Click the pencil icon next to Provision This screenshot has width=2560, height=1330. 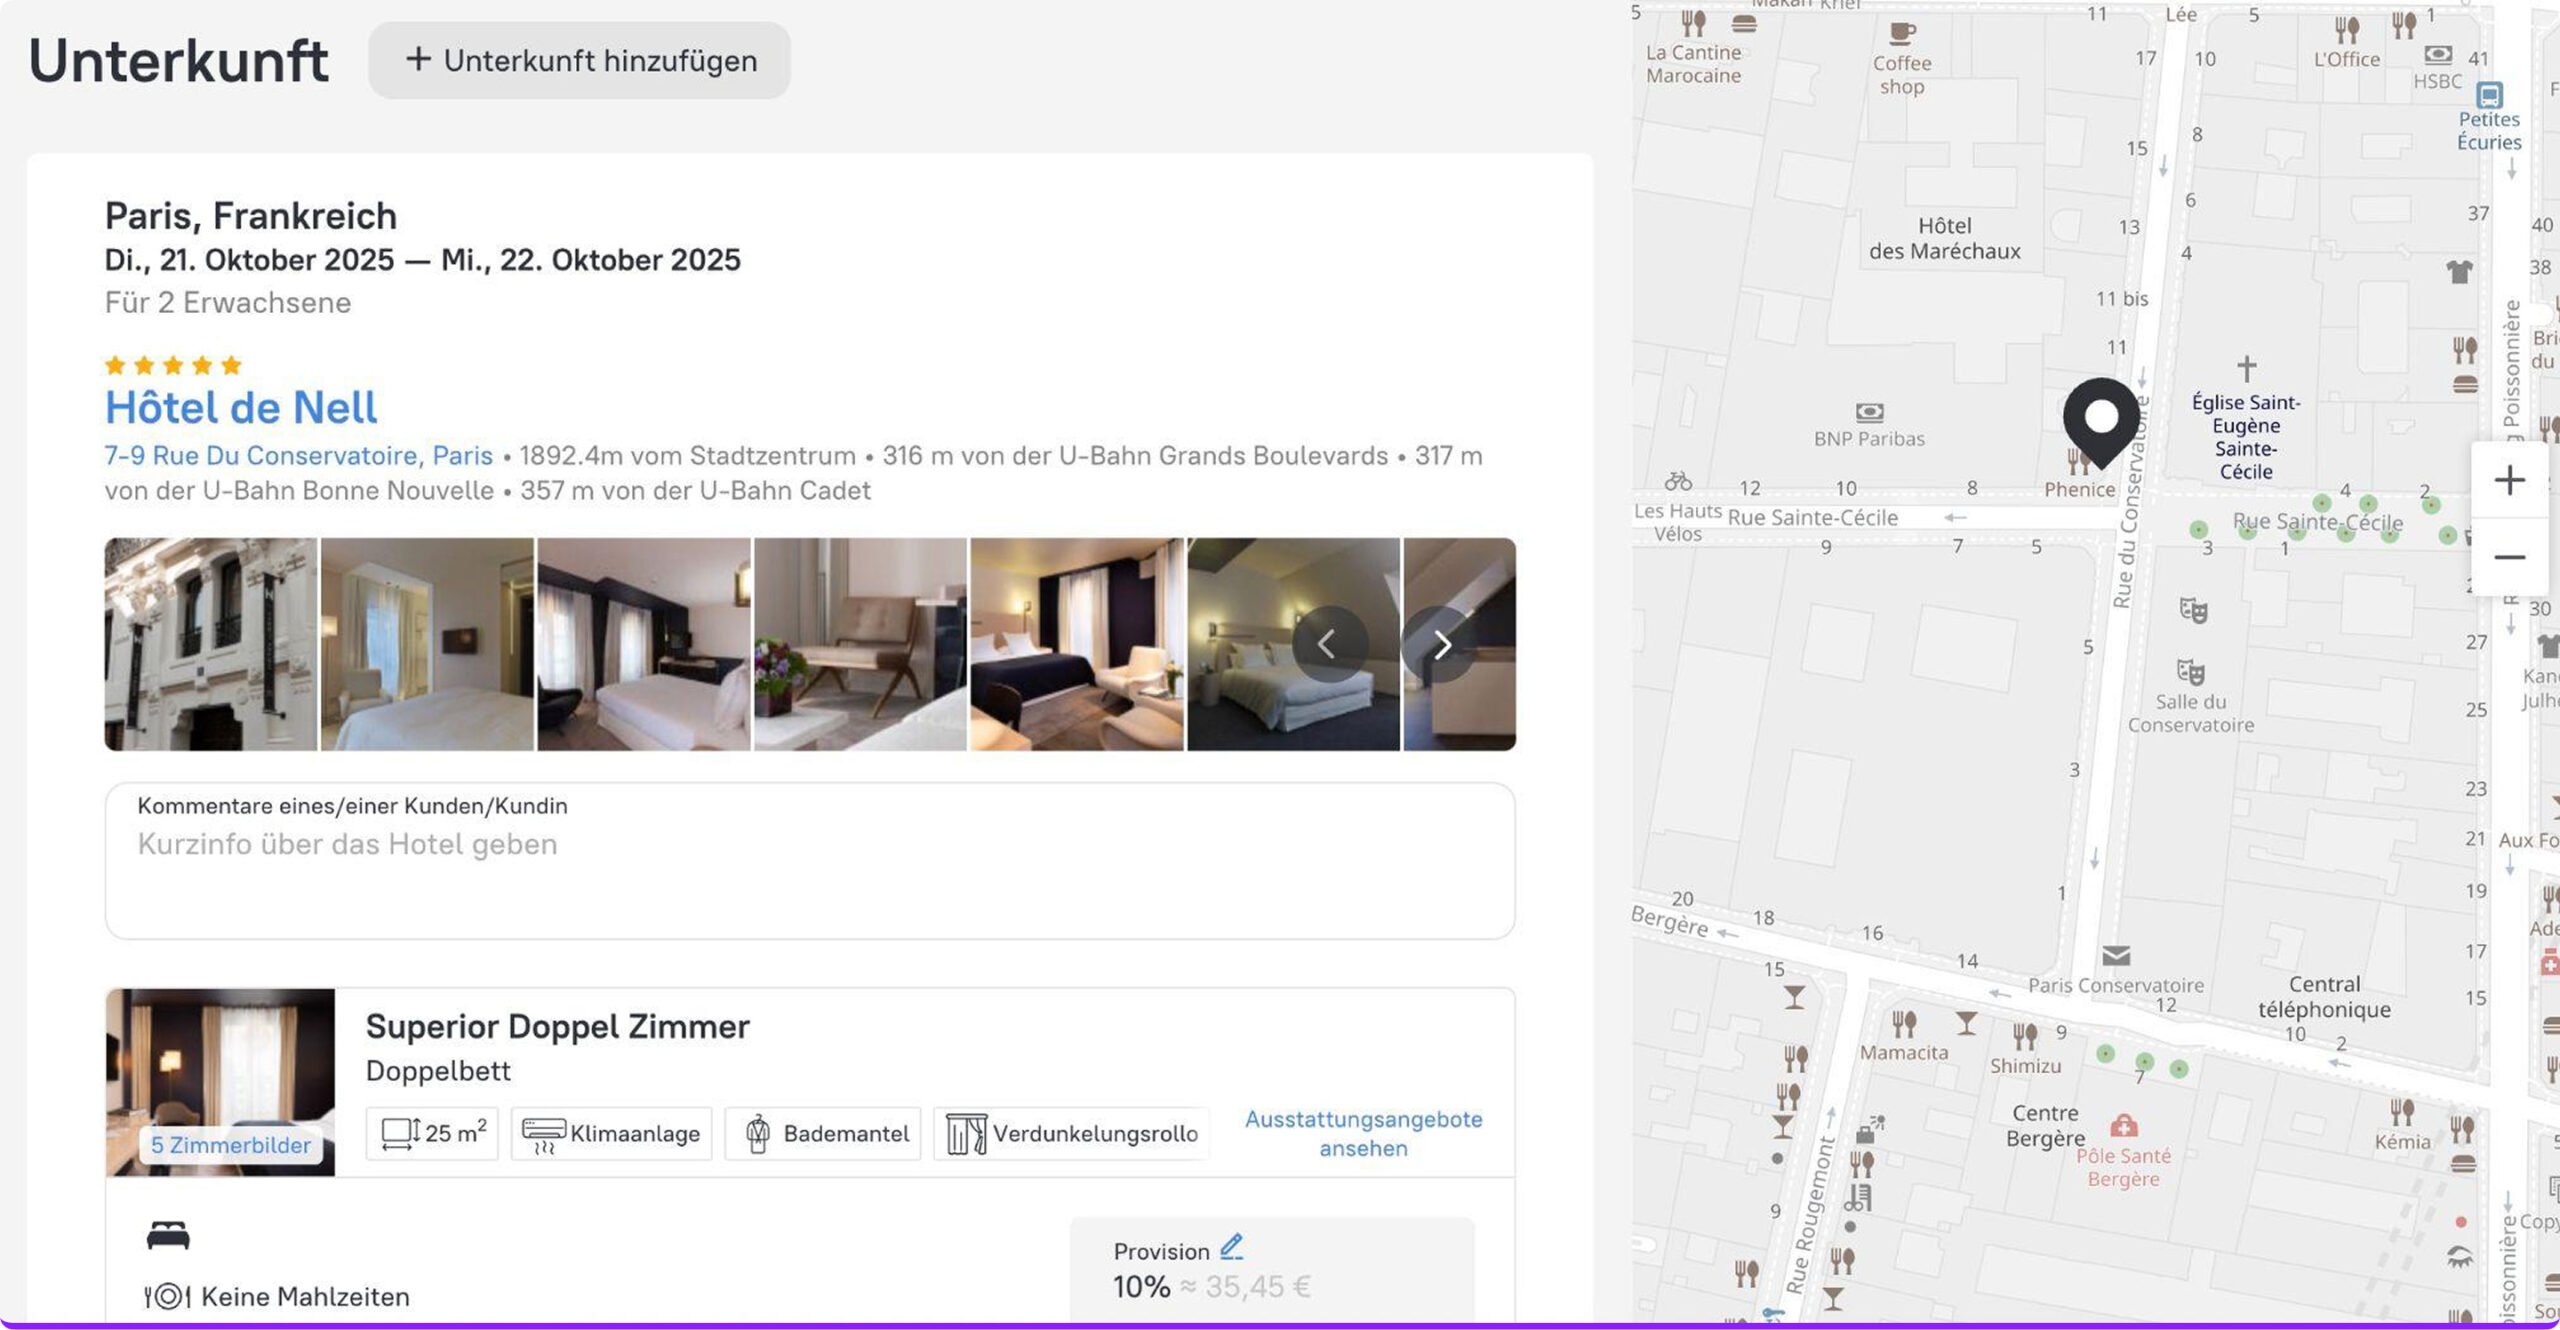click(x=1231, y=1247)
